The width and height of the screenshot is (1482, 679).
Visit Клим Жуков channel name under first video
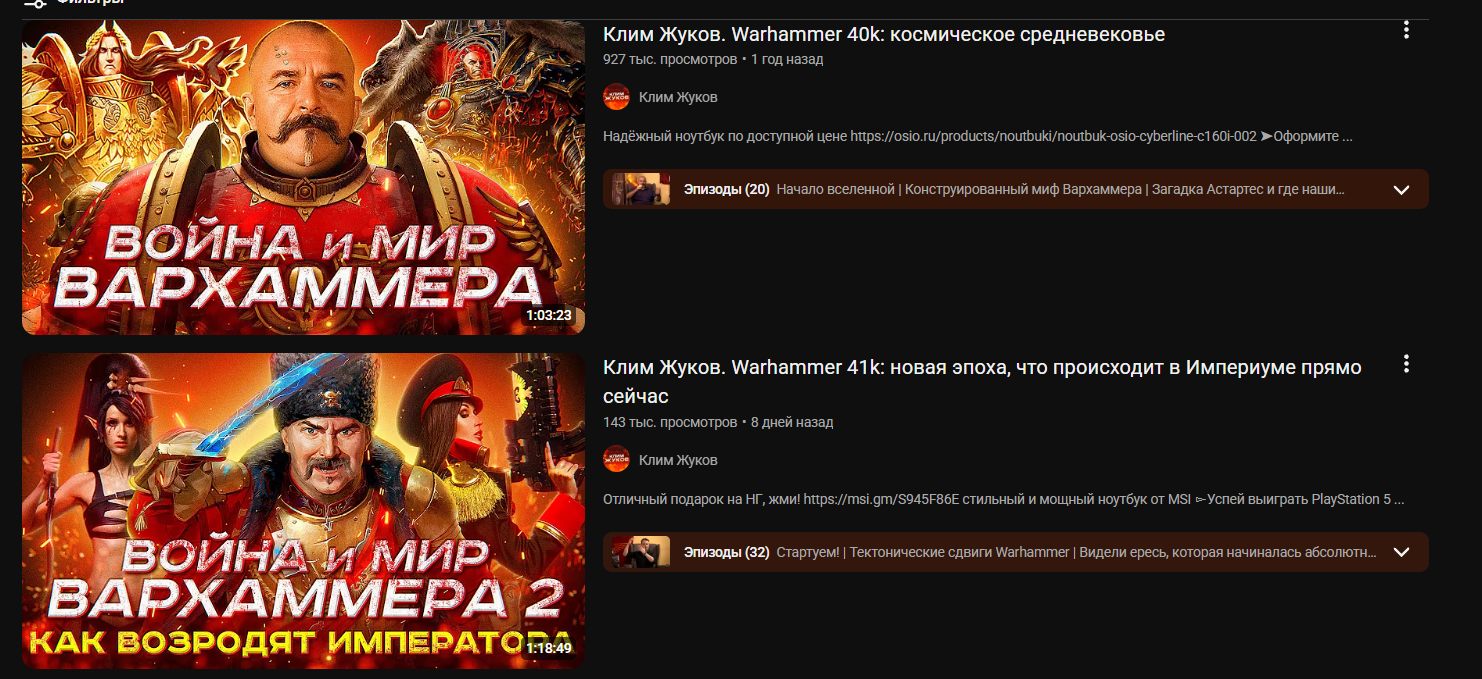[678, 97]
